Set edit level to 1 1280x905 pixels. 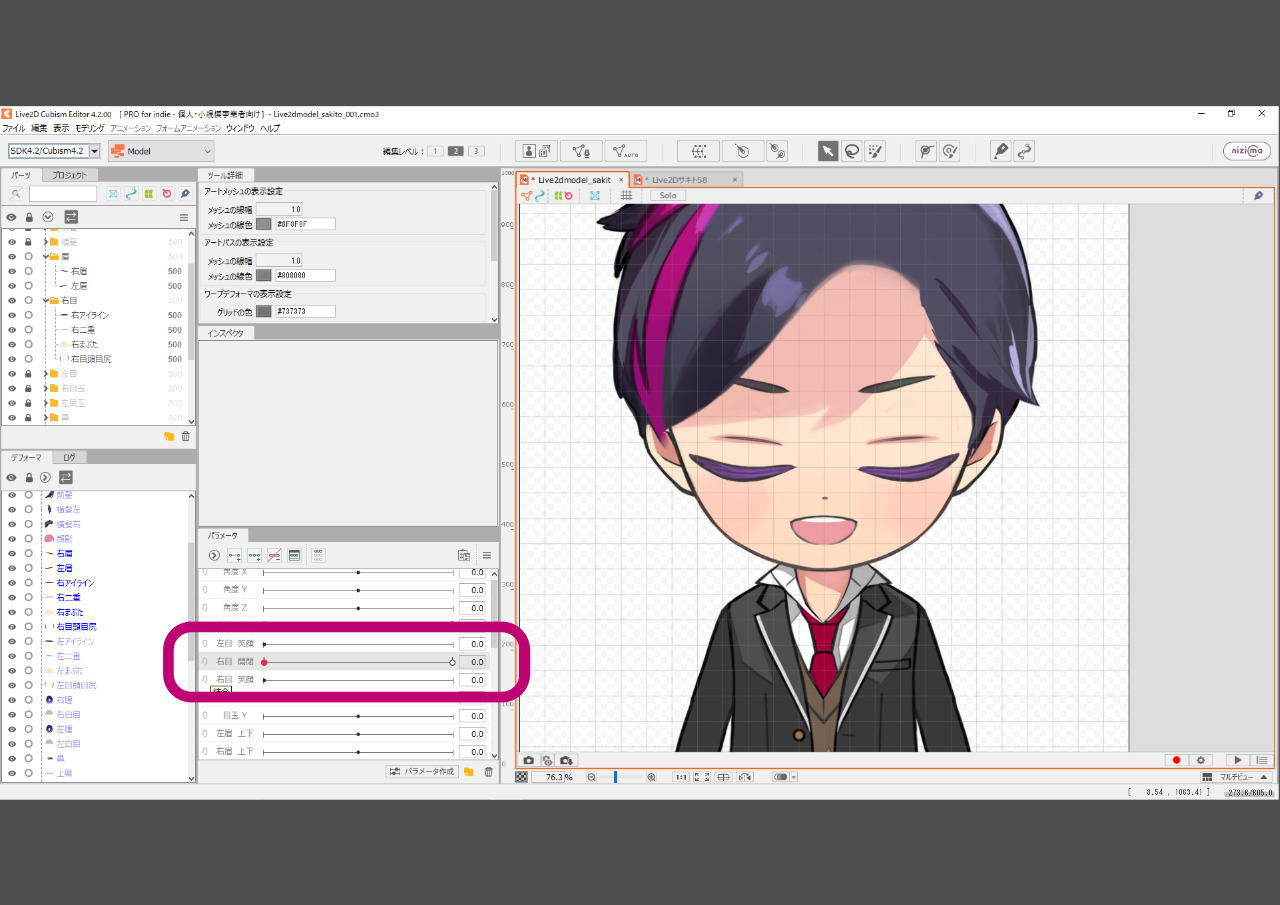click(x=435, y=151)
